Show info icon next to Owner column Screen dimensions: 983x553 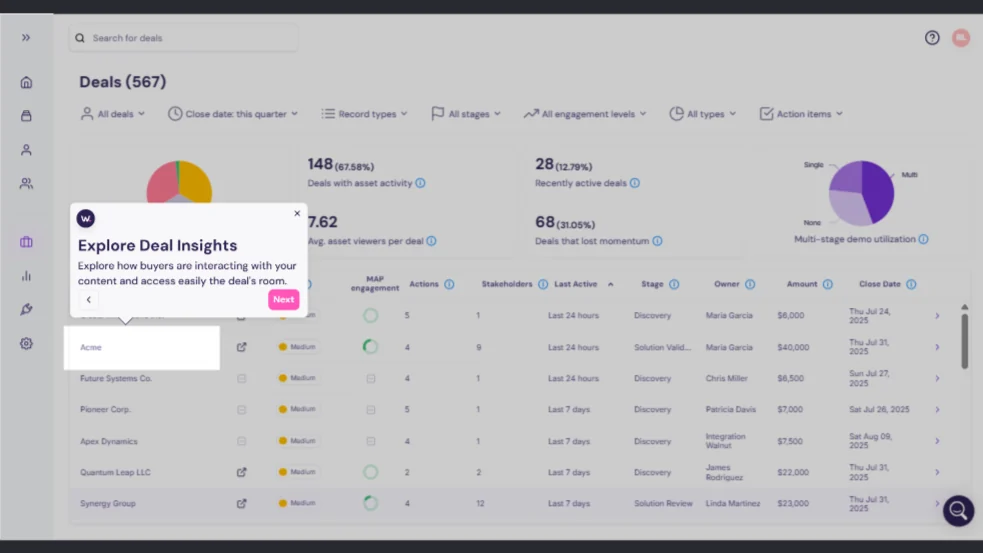(750, 284)
